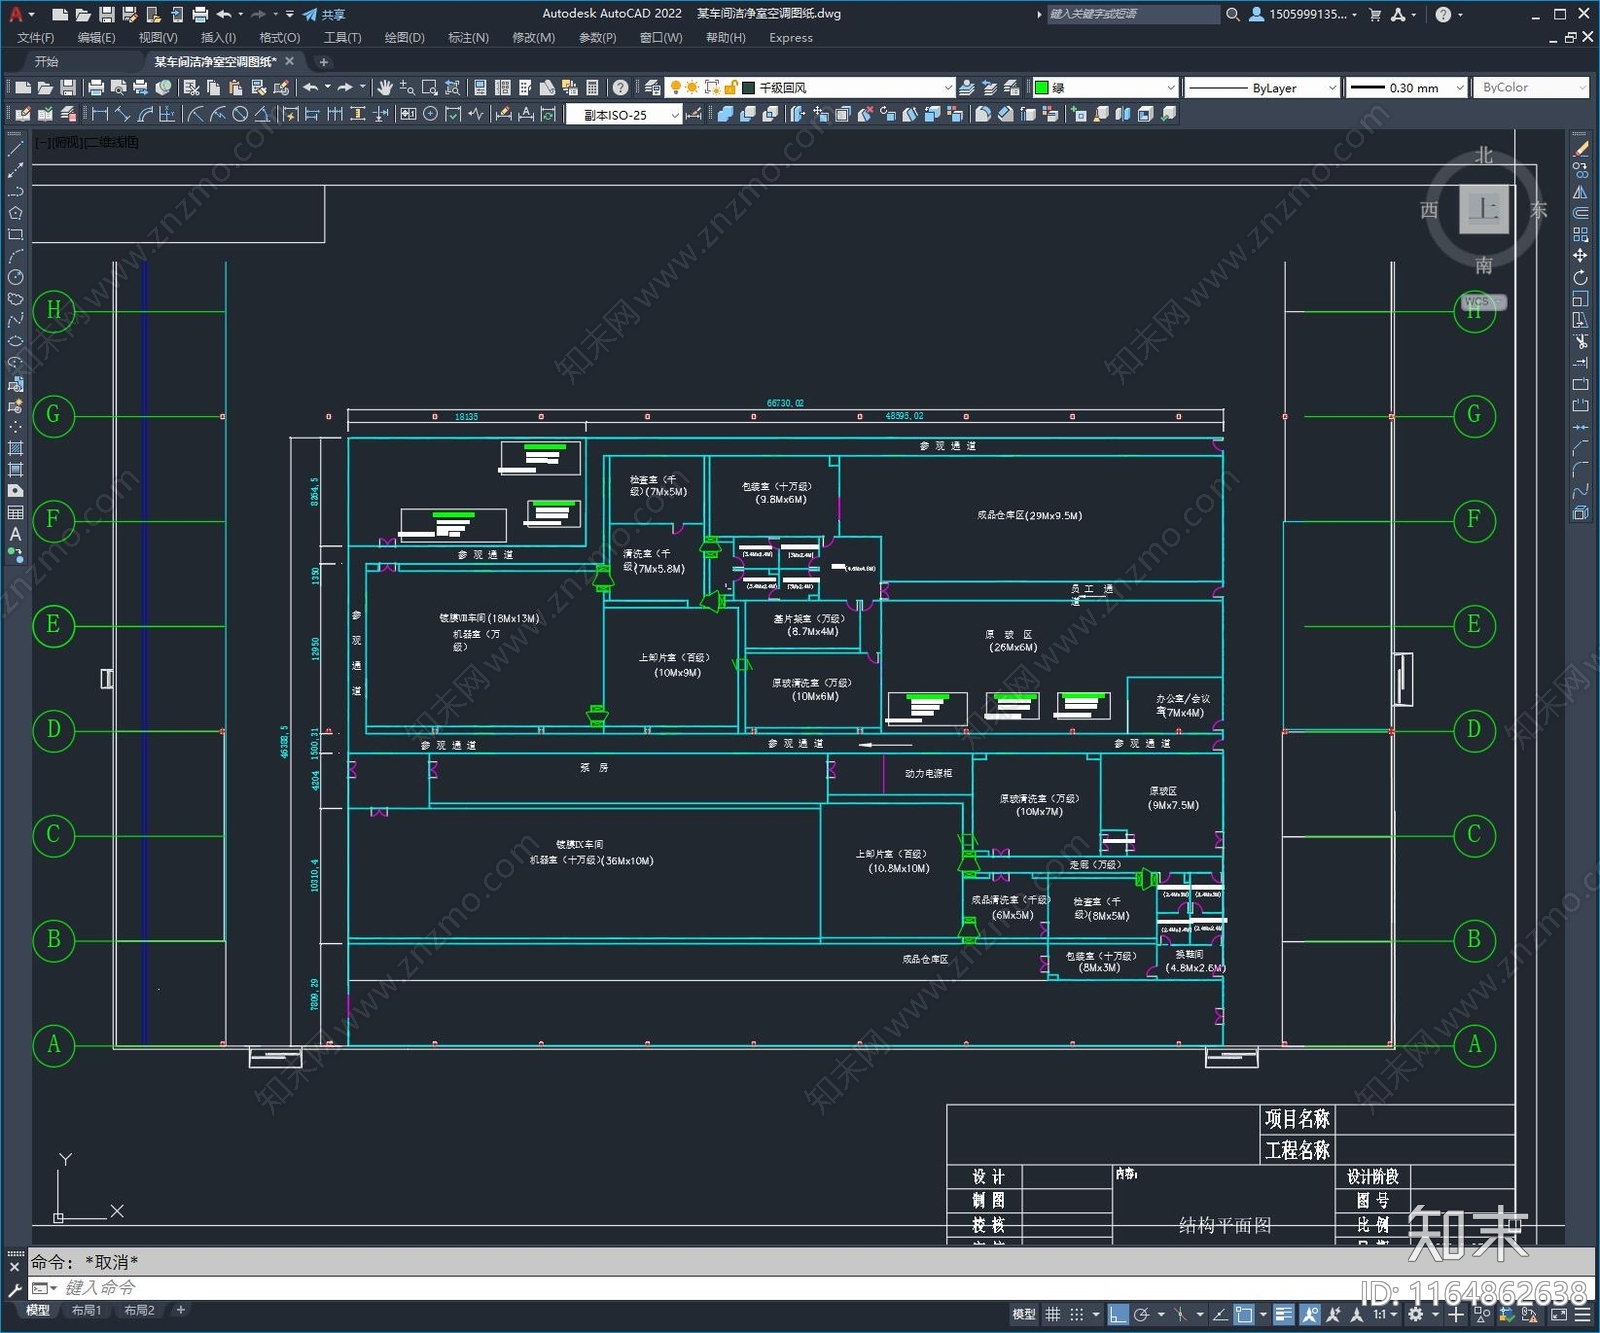The height and width of the screenshot is (1333, 1600).
Task: Open the 标注(N) menu
Action: (468, 38)
